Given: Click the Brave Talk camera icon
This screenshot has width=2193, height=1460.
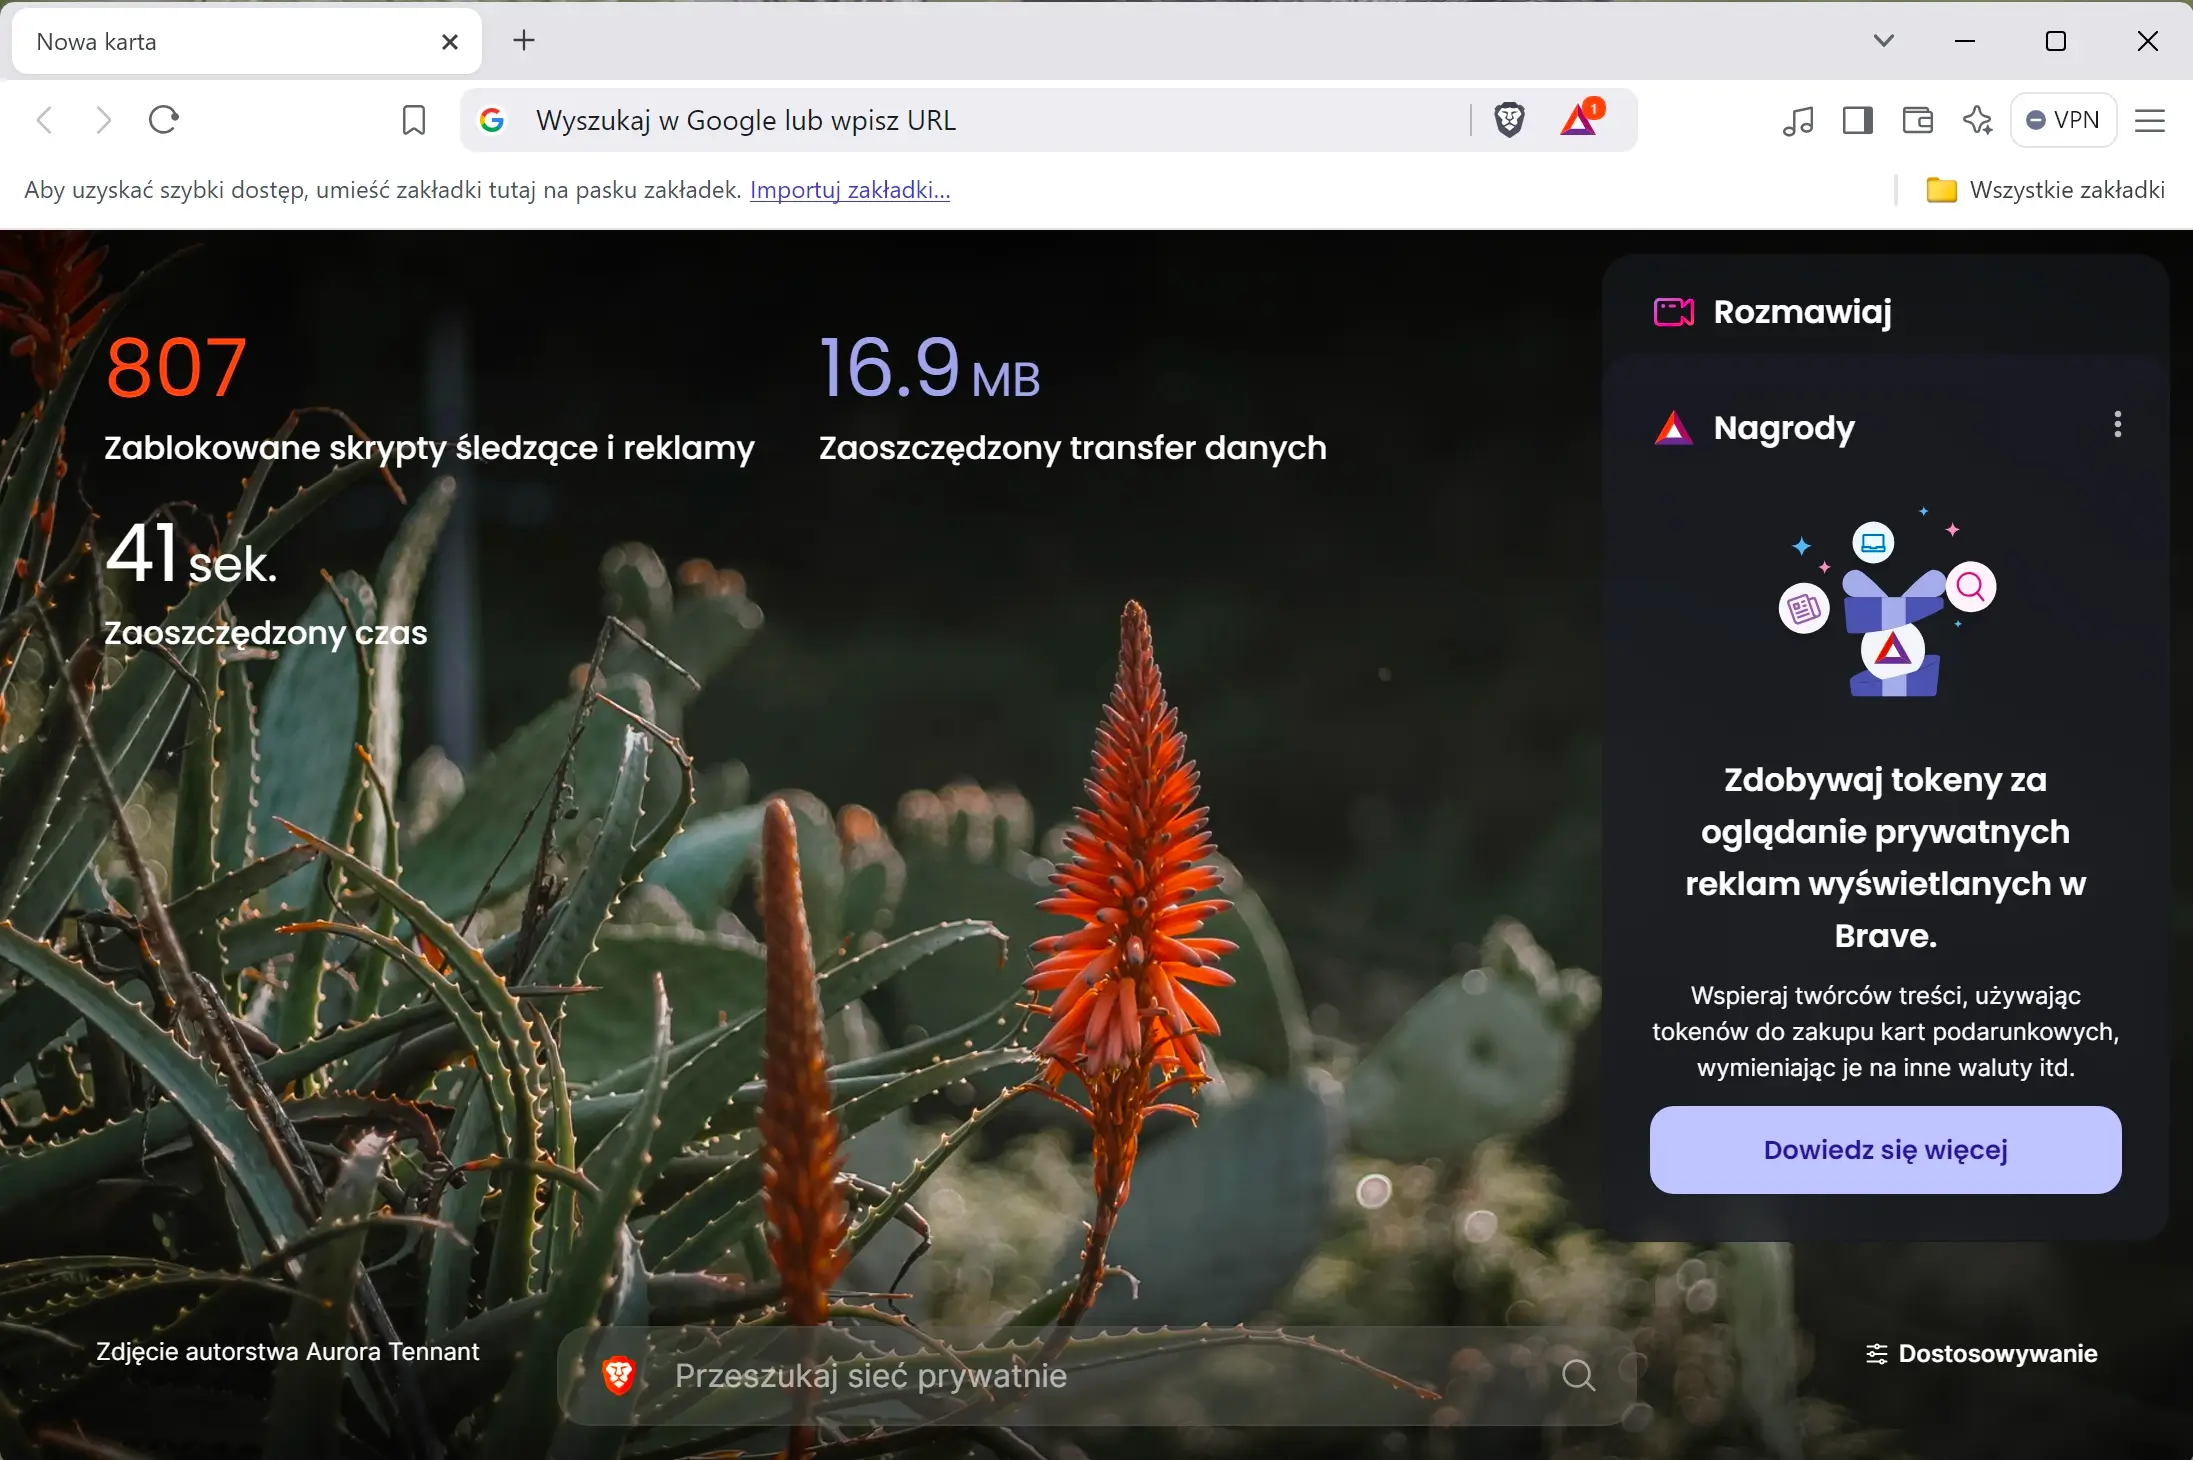Looking at the screenshot, I should 1674,312.
